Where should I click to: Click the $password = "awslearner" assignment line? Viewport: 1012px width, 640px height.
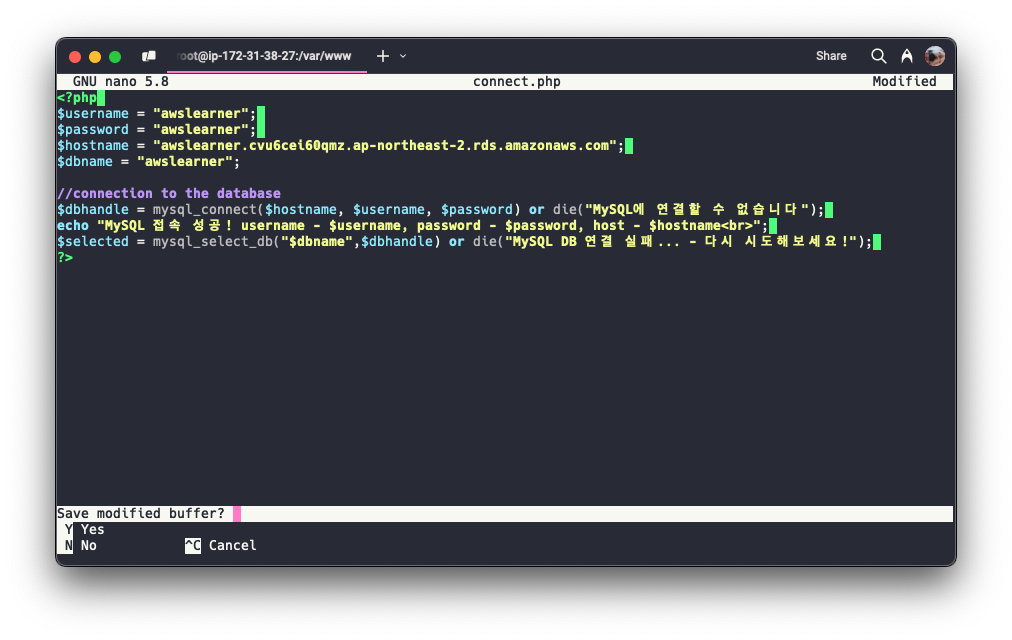point(156,130)
